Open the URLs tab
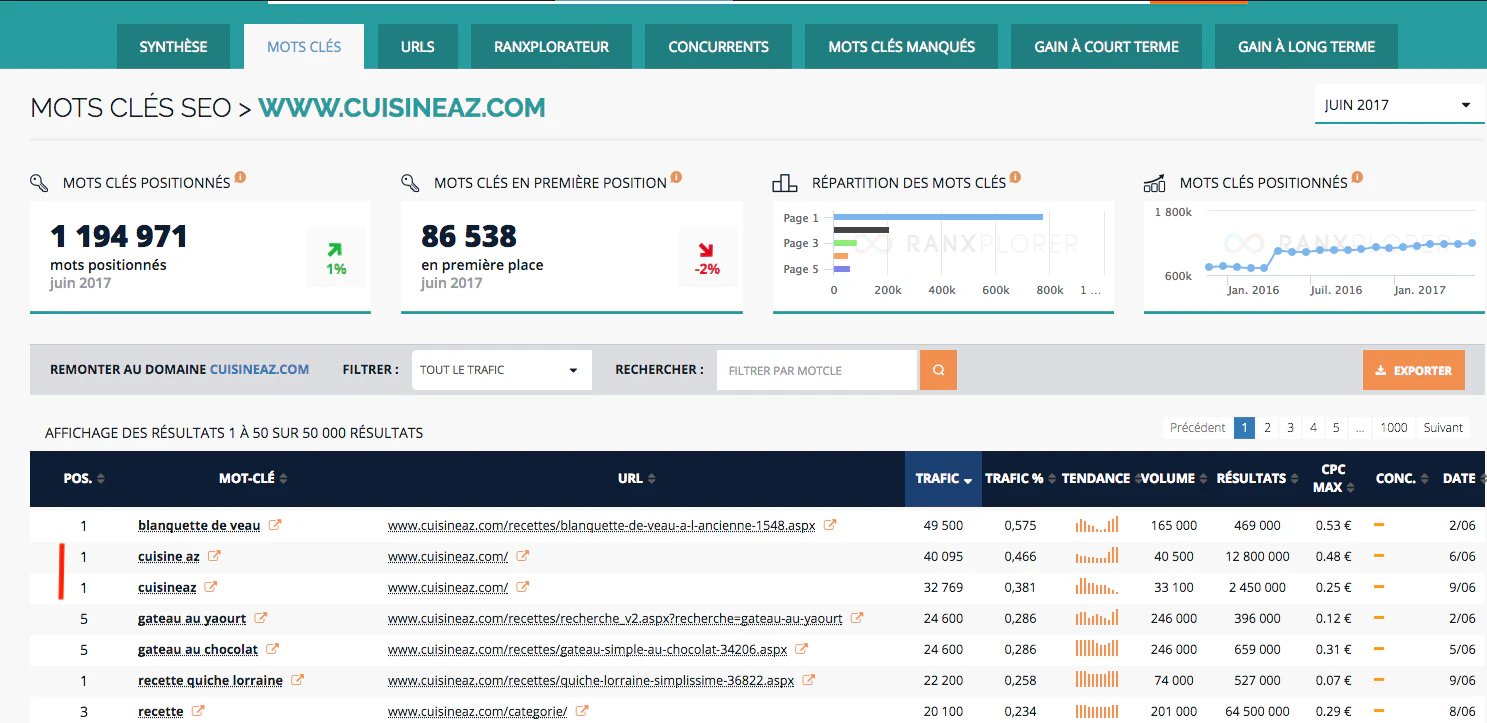The width and height of the screenshot is (1487, 723). (417, 47)
